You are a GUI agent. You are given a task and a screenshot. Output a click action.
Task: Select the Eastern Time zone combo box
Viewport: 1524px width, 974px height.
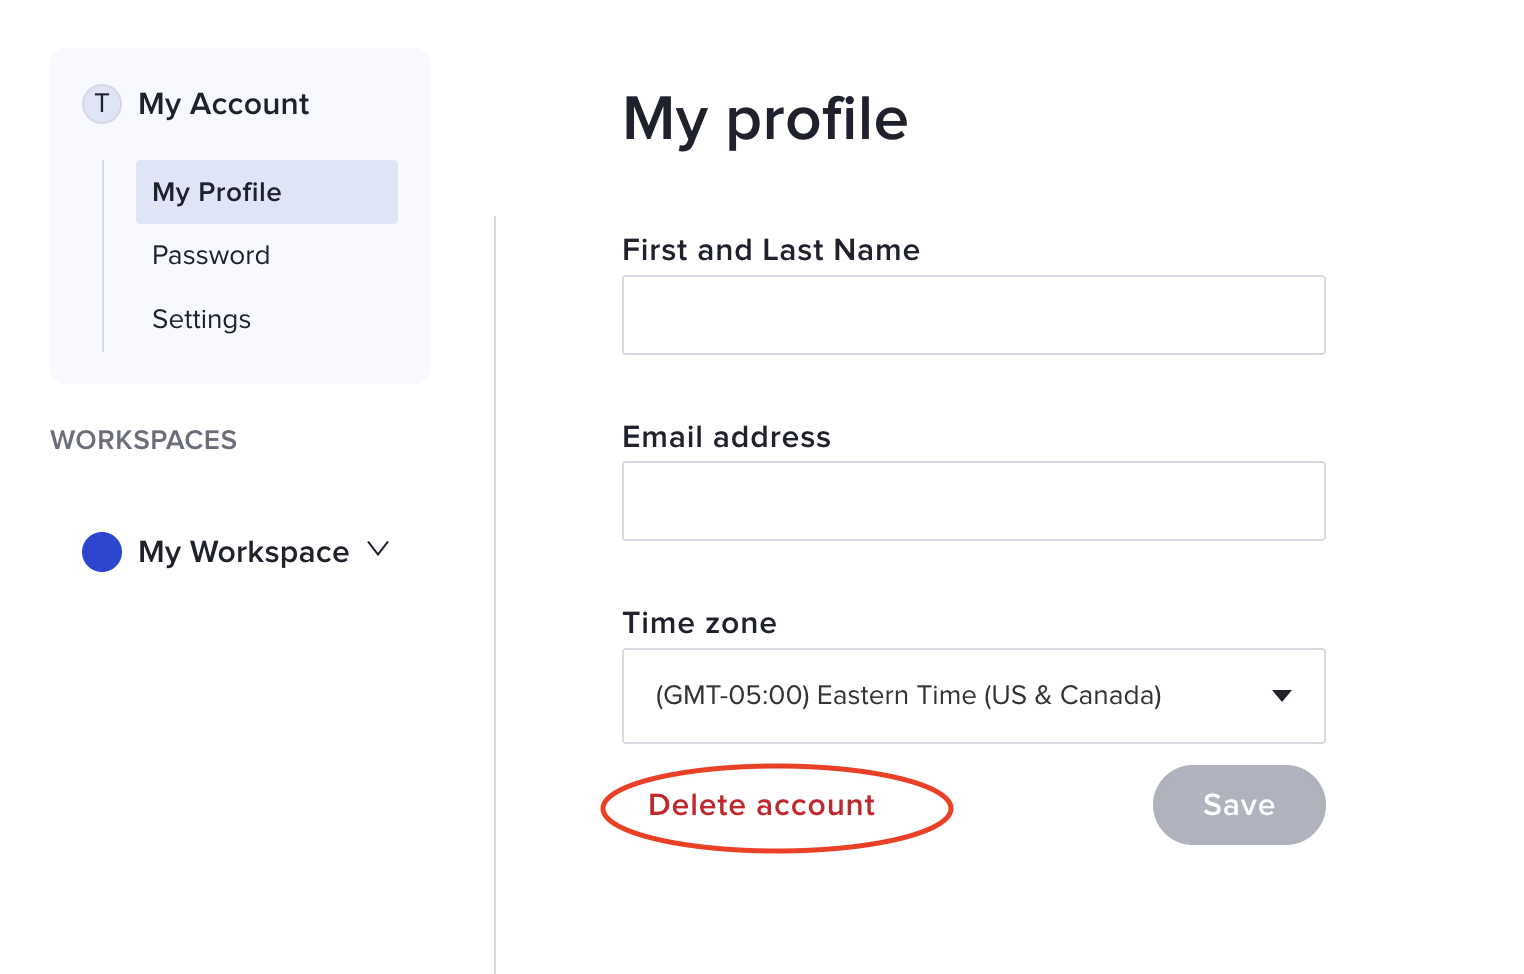(972, 696)
